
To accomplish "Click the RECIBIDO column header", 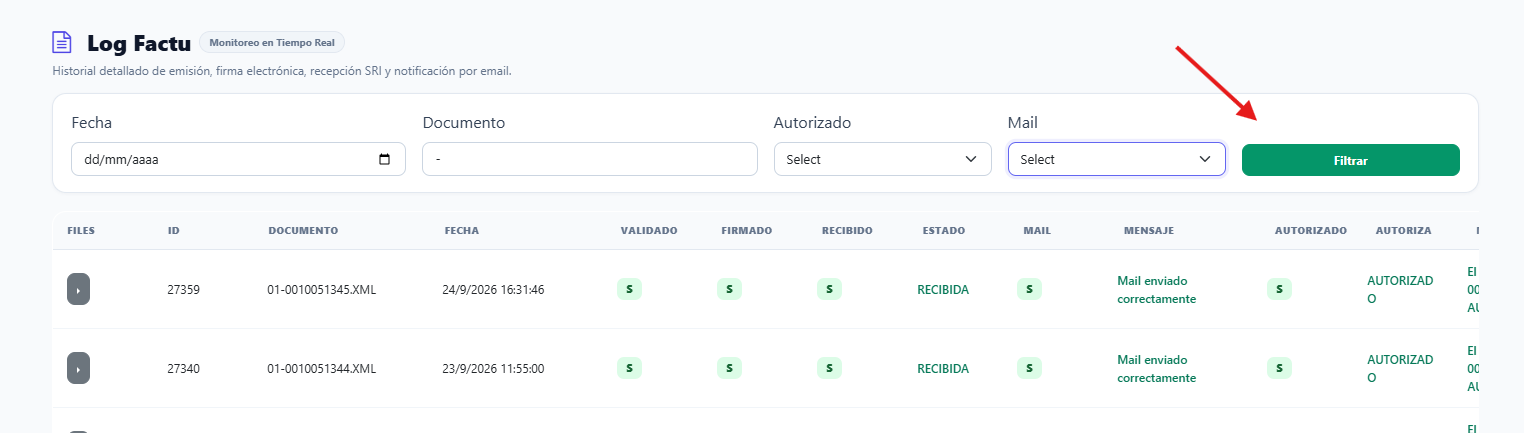I will tap(847, 230).
